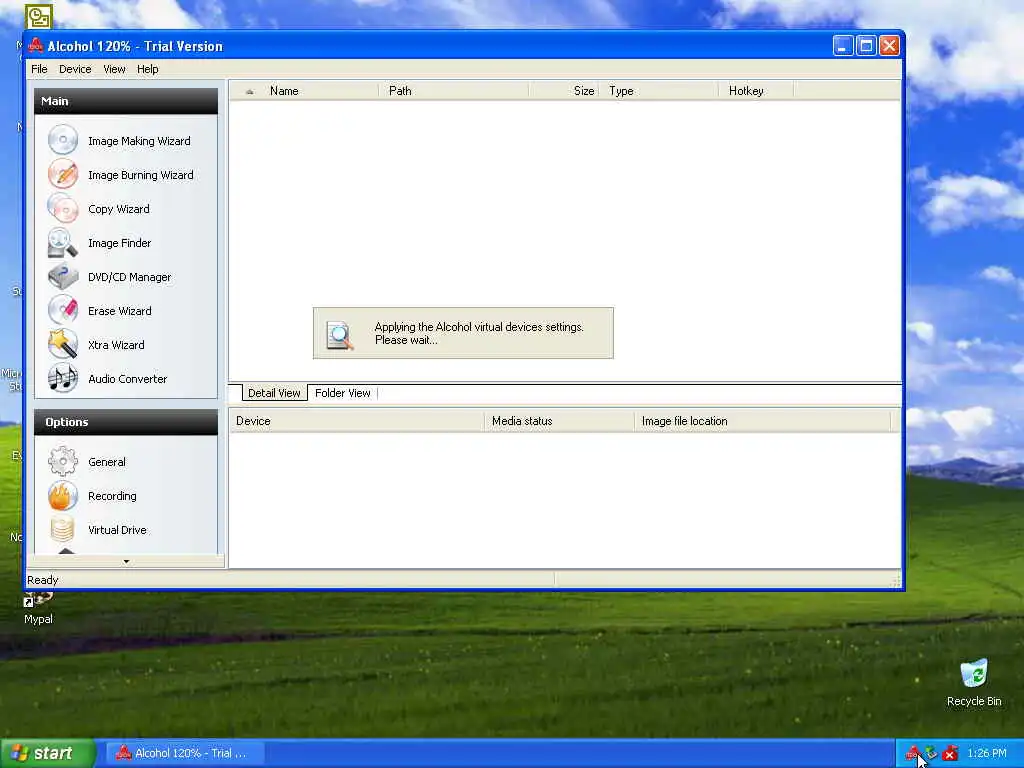Open the File menu
The height and width of the screenshot is (768, 1024).
coord(39,69)
